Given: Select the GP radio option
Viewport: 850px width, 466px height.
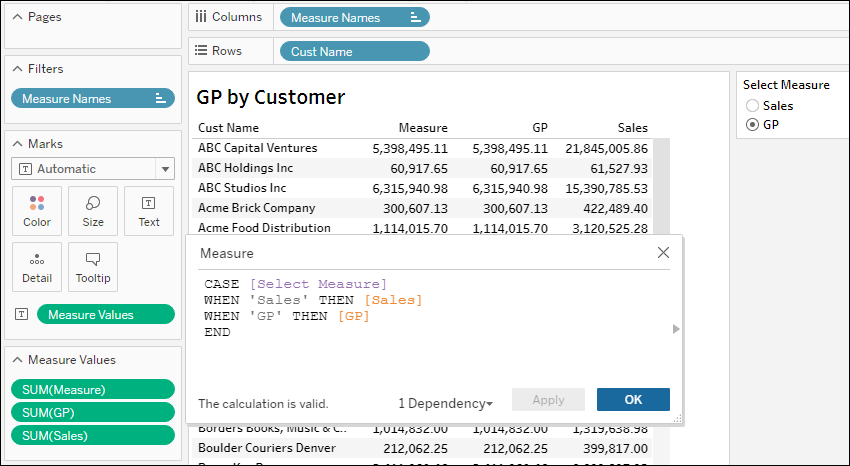Looking at the screenshot, I should pos(753,125).
